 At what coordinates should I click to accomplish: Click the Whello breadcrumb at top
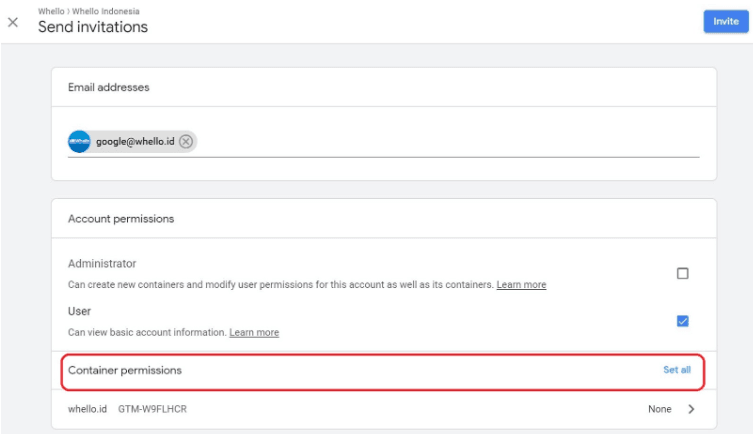click(x=50, y=11)
